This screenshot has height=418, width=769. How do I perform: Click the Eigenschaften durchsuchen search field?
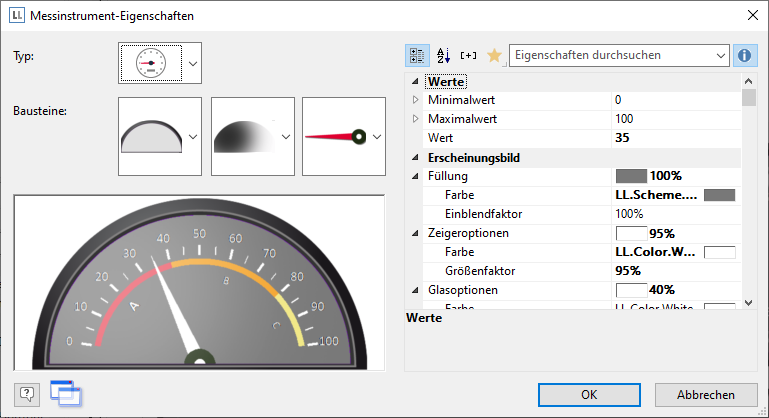click(x=610, y=56)
